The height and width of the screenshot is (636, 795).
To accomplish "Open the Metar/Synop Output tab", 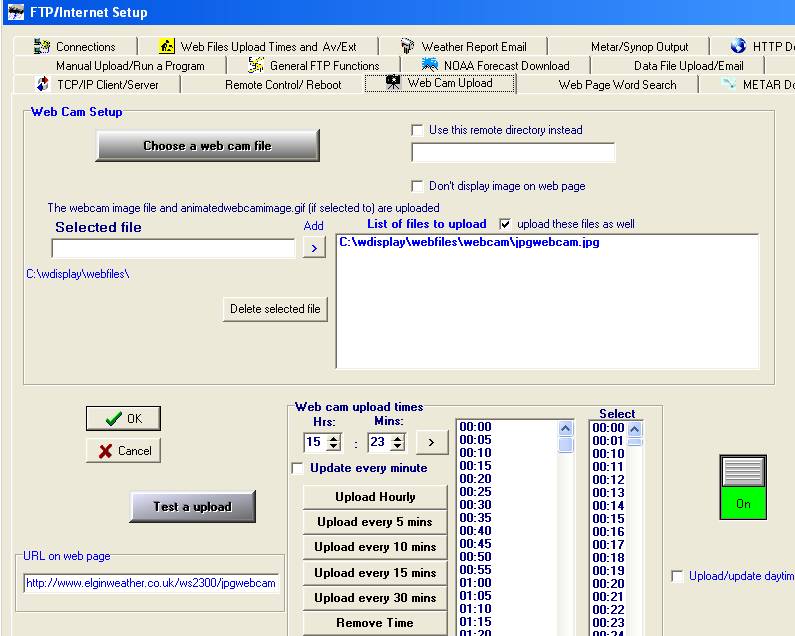I will click(639, 47).
